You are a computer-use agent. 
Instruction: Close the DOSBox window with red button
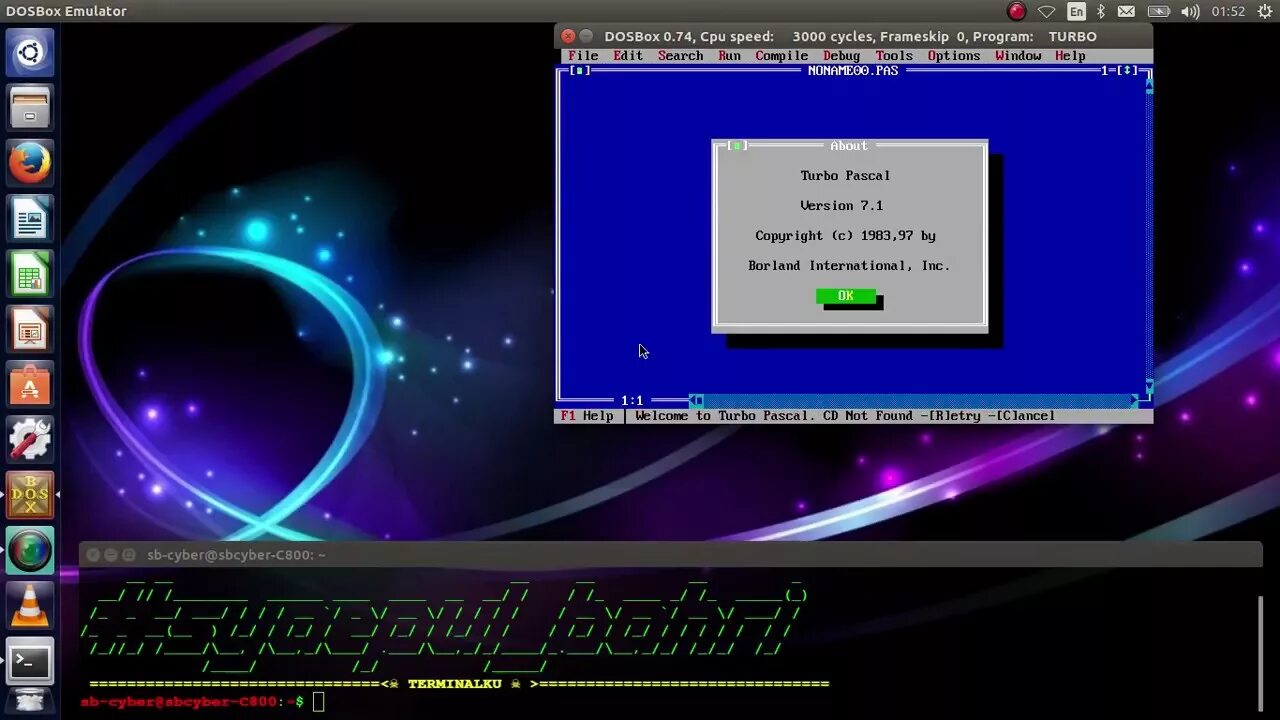[568, 36]
